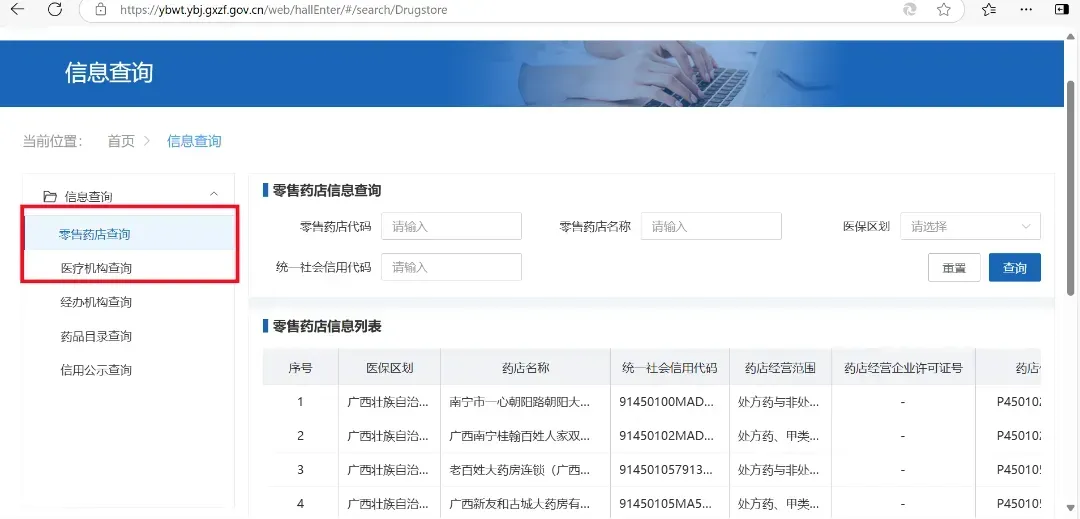Screen dimensions: 1080x519
Task: Click the folder icon beside 信息查询
Action: click(x=50, y=197)
